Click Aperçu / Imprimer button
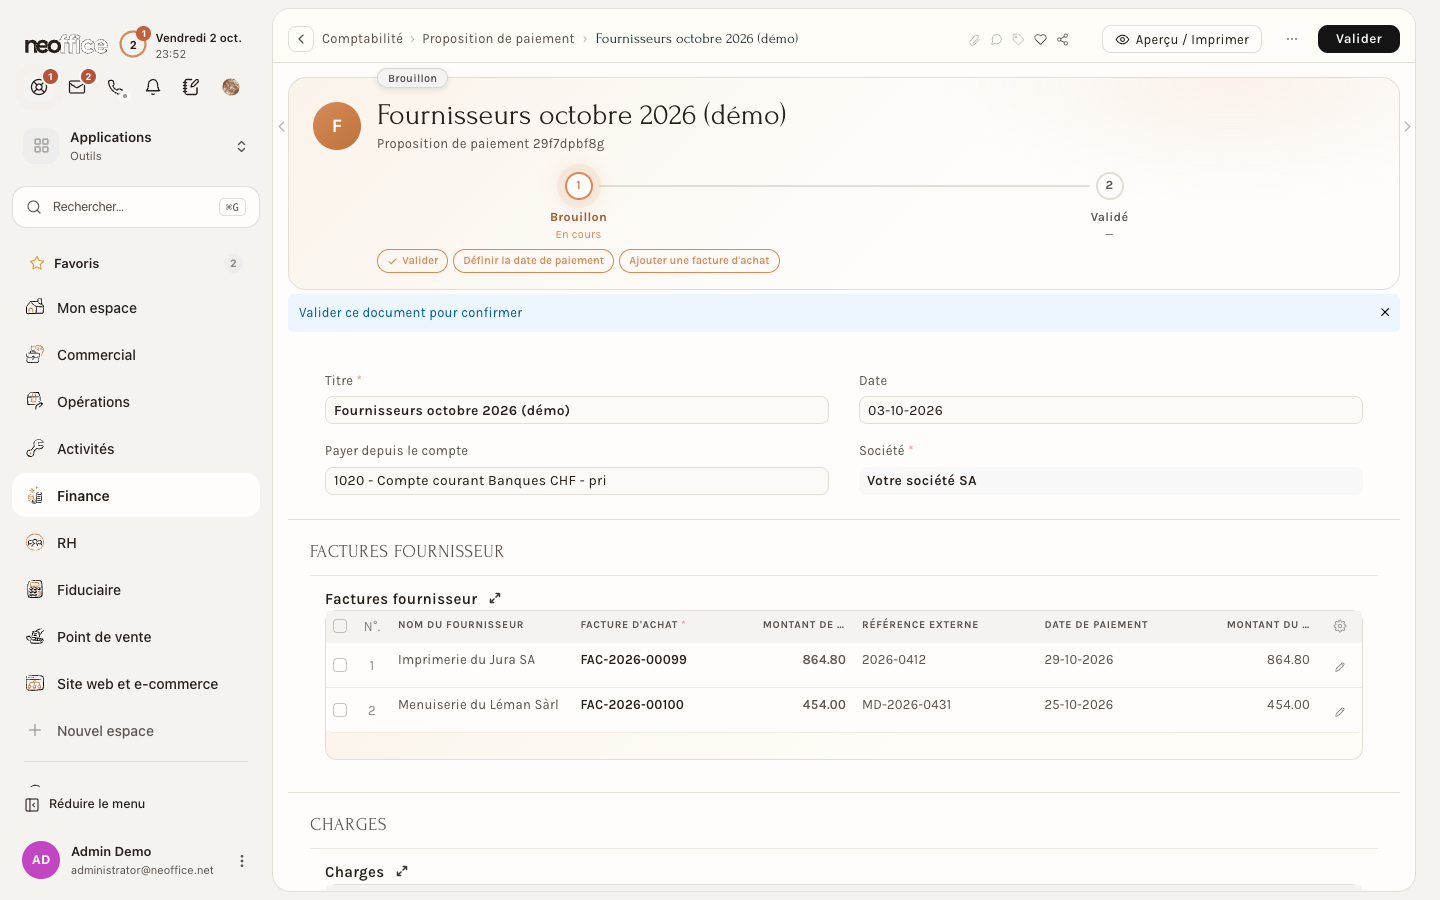The height and width of the screenshot is (900, 1440). [1182, 39]
